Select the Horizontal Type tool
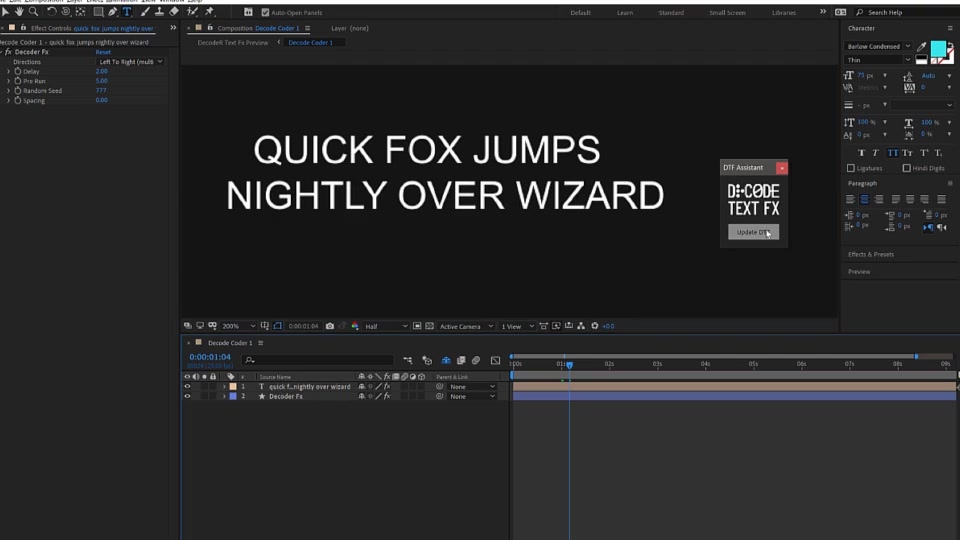 (127, 12)
